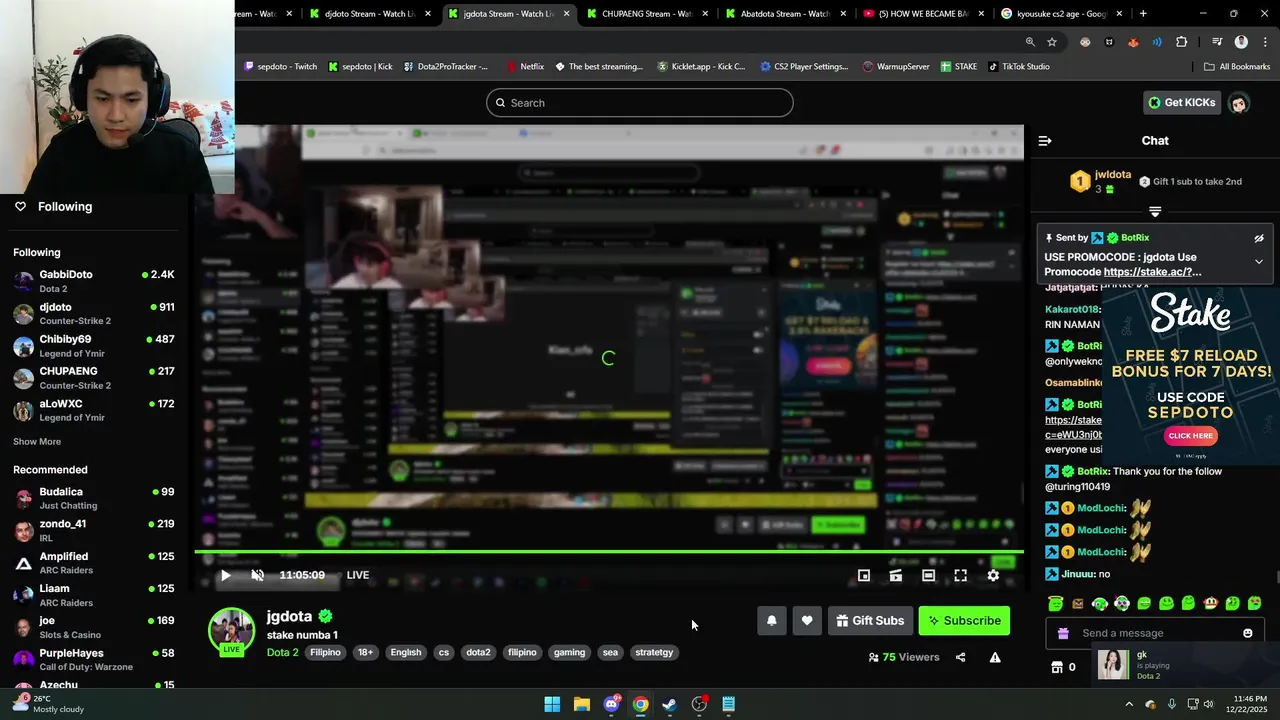Open the gift icon in chat box

[1062, 633]
